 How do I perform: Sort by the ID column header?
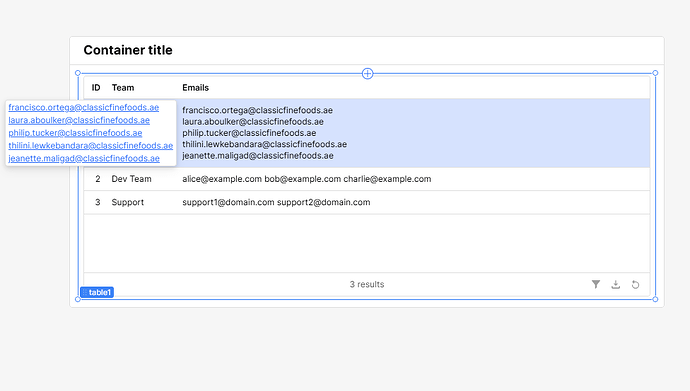coord(96,88)
